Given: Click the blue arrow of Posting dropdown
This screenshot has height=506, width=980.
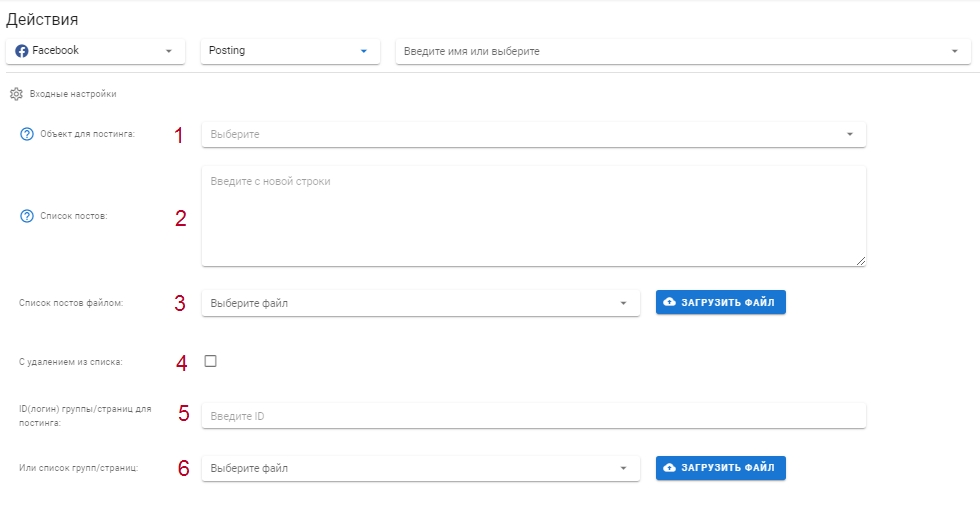Looking at the screenshot, I should tap(364, 51).
